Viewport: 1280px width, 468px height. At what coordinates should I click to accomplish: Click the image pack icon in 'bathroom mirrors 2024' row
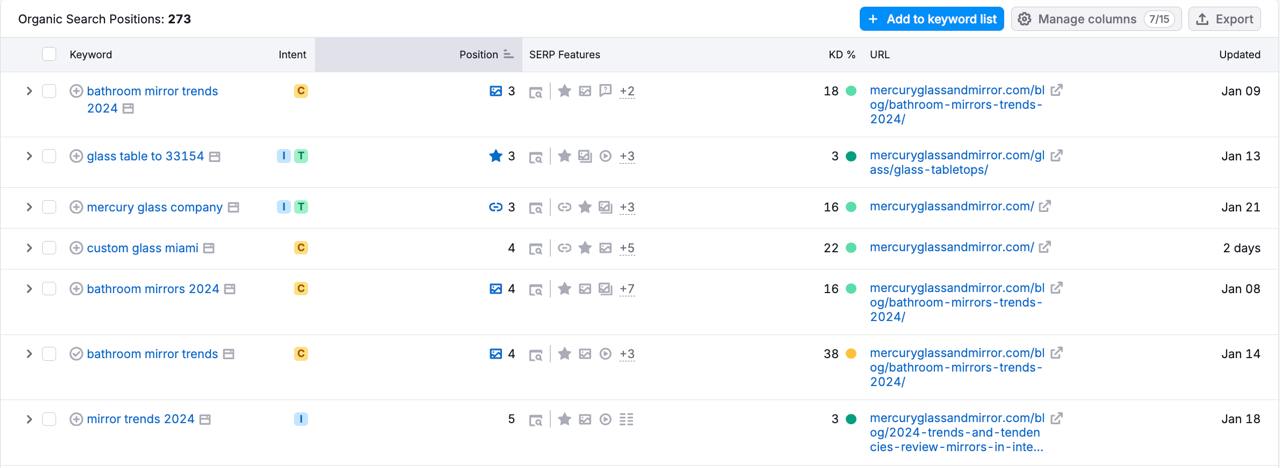click(495, 289)
